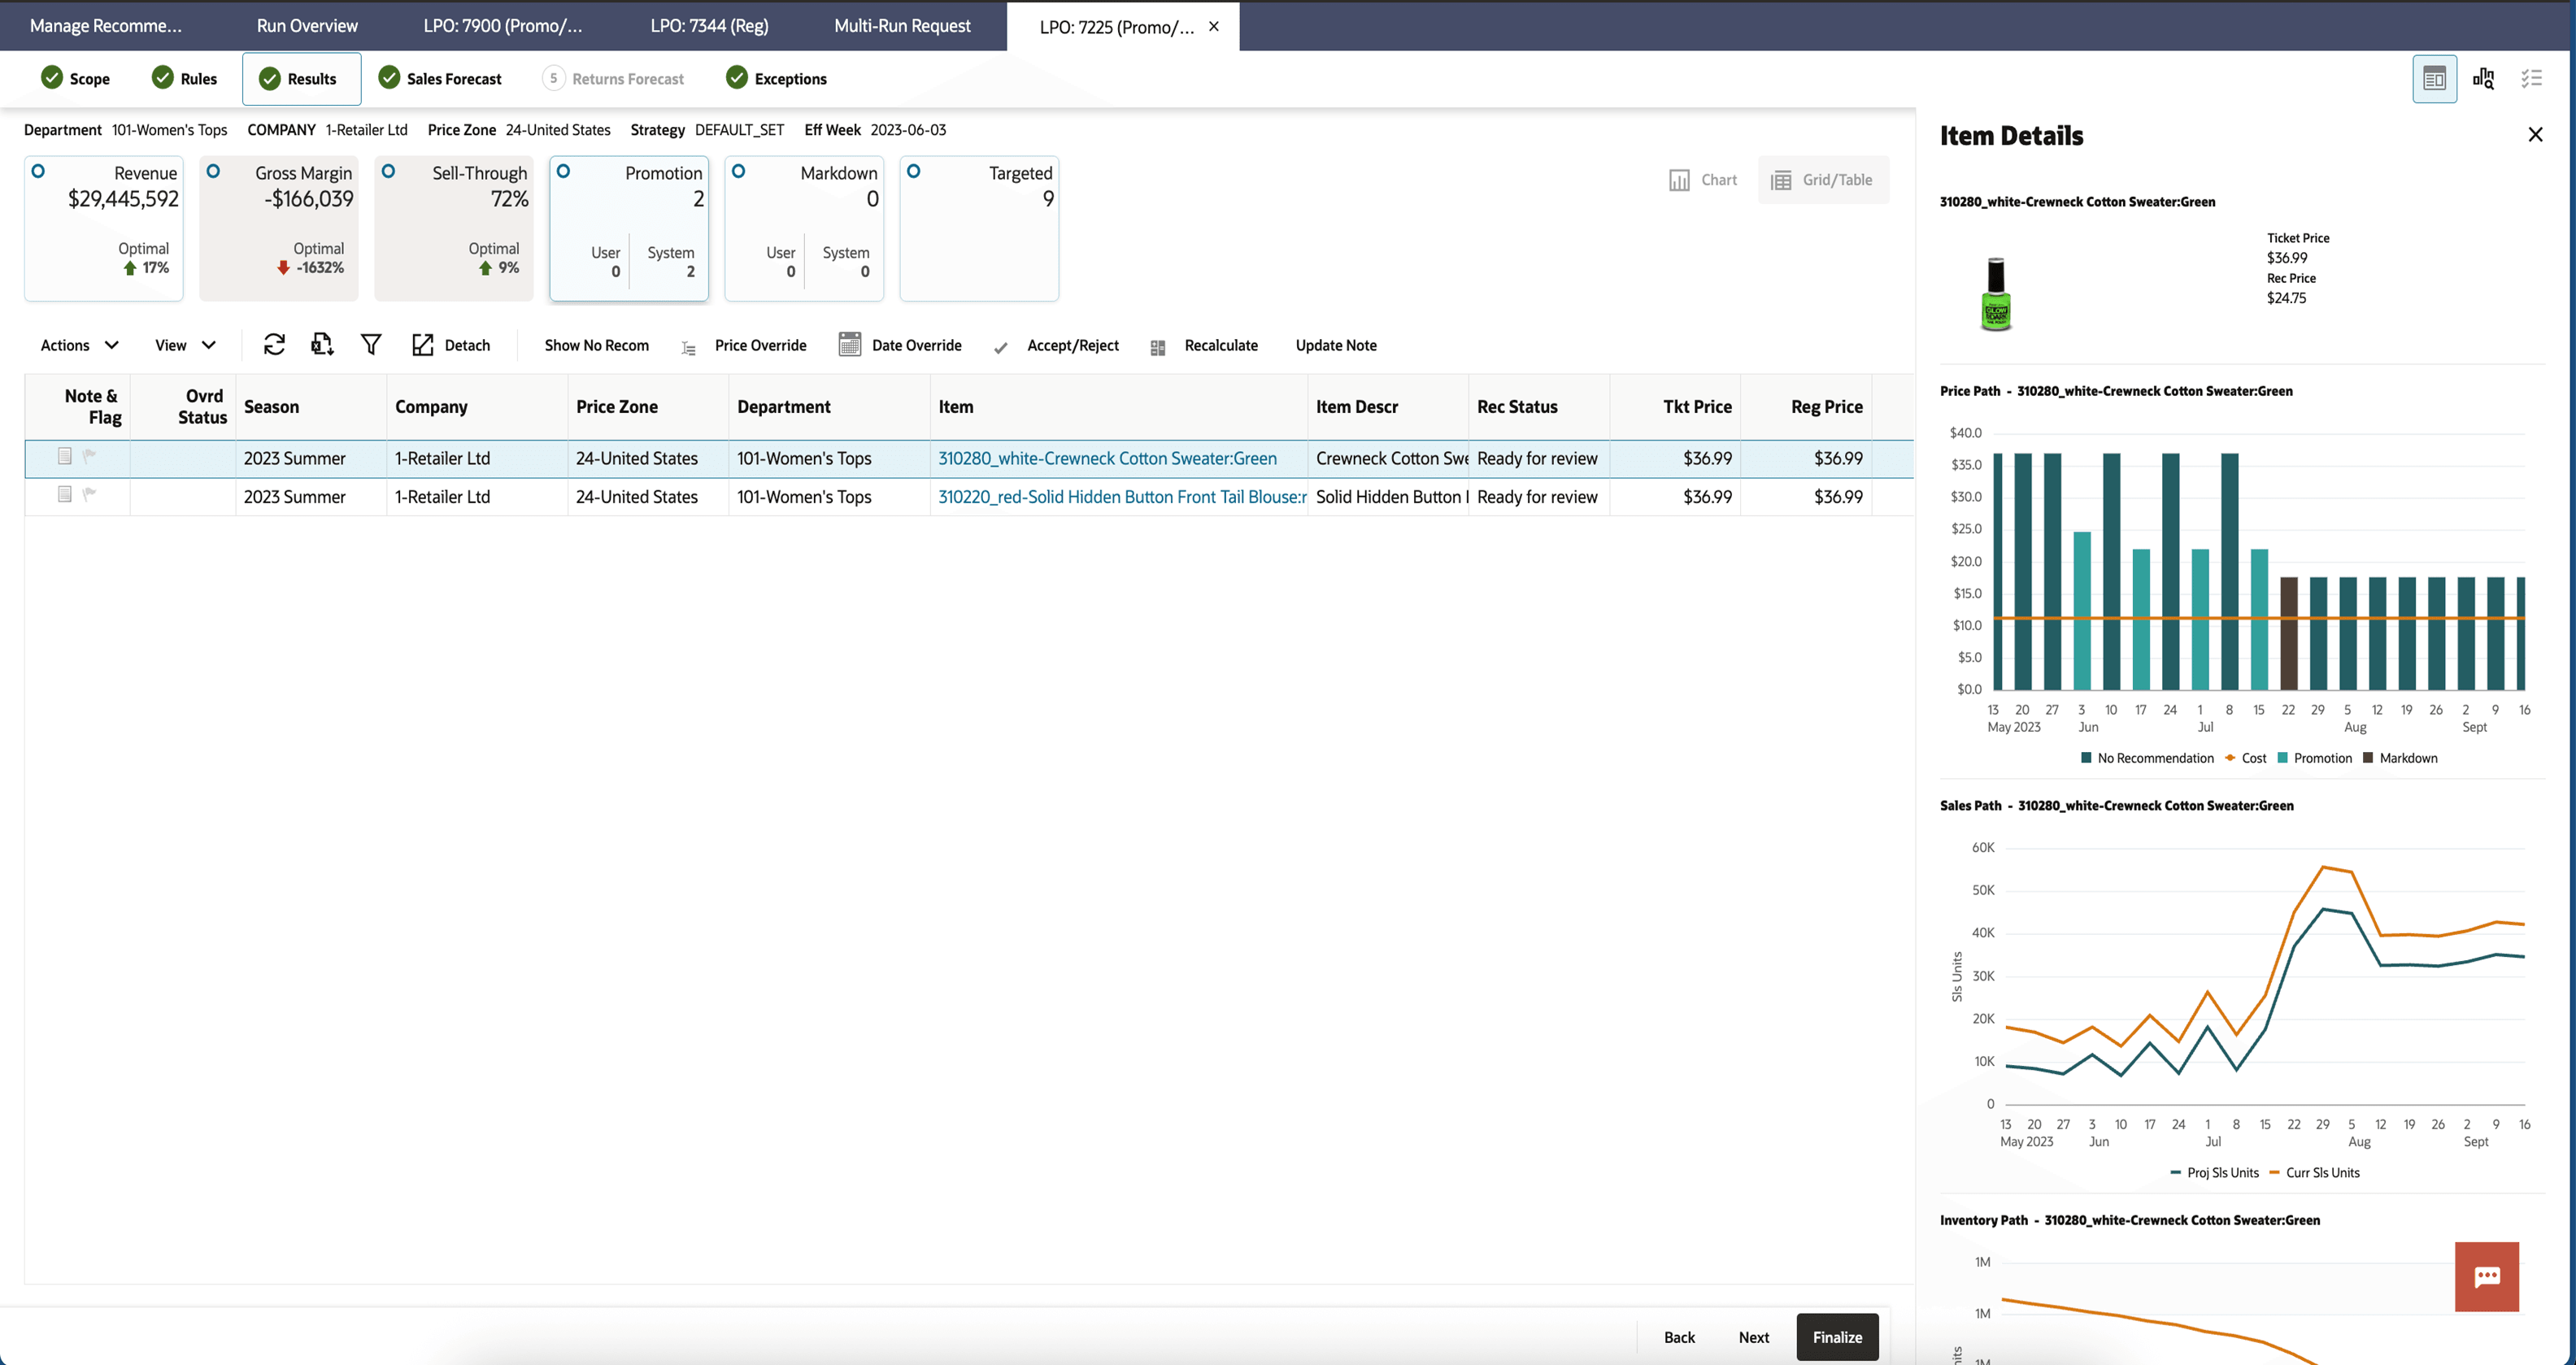Viewport: 2576px width, 1365px height.
Task: Click the chart search analytics icon
Action: point(2483,79)
